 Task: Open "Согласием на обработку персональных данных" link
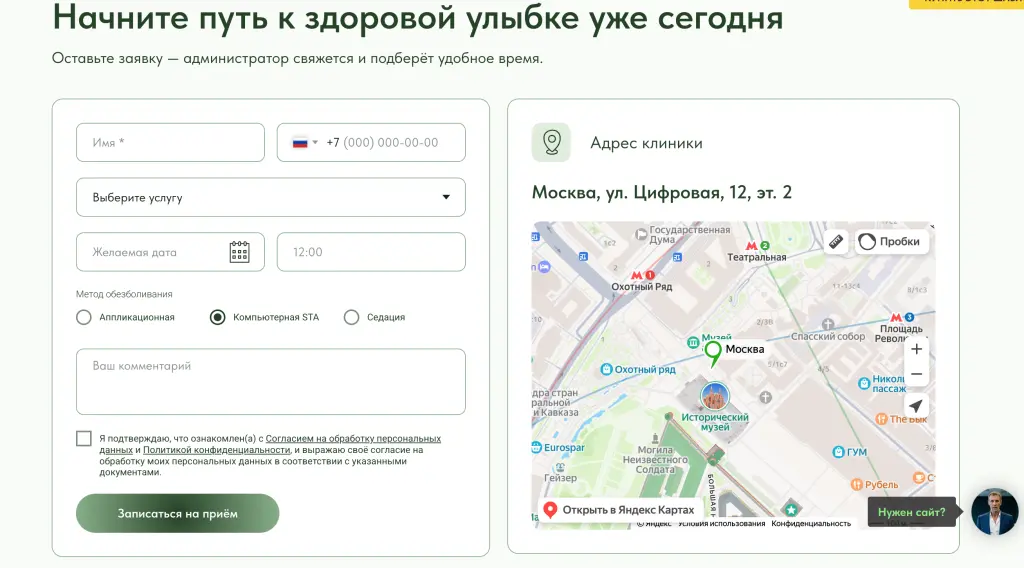coord(353,439)
